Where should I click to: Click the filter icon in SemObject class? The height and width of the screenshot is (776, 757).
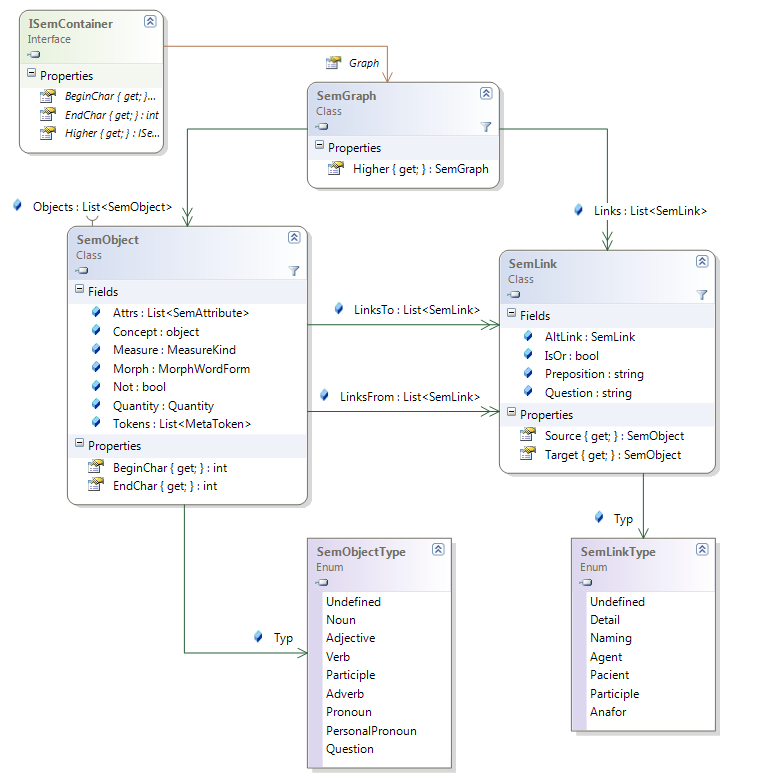click(x=294, y=271)
